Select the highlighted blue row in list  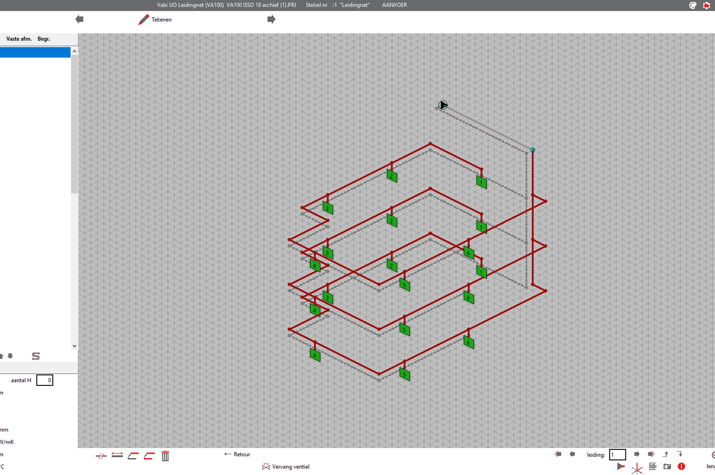(35, 52)
